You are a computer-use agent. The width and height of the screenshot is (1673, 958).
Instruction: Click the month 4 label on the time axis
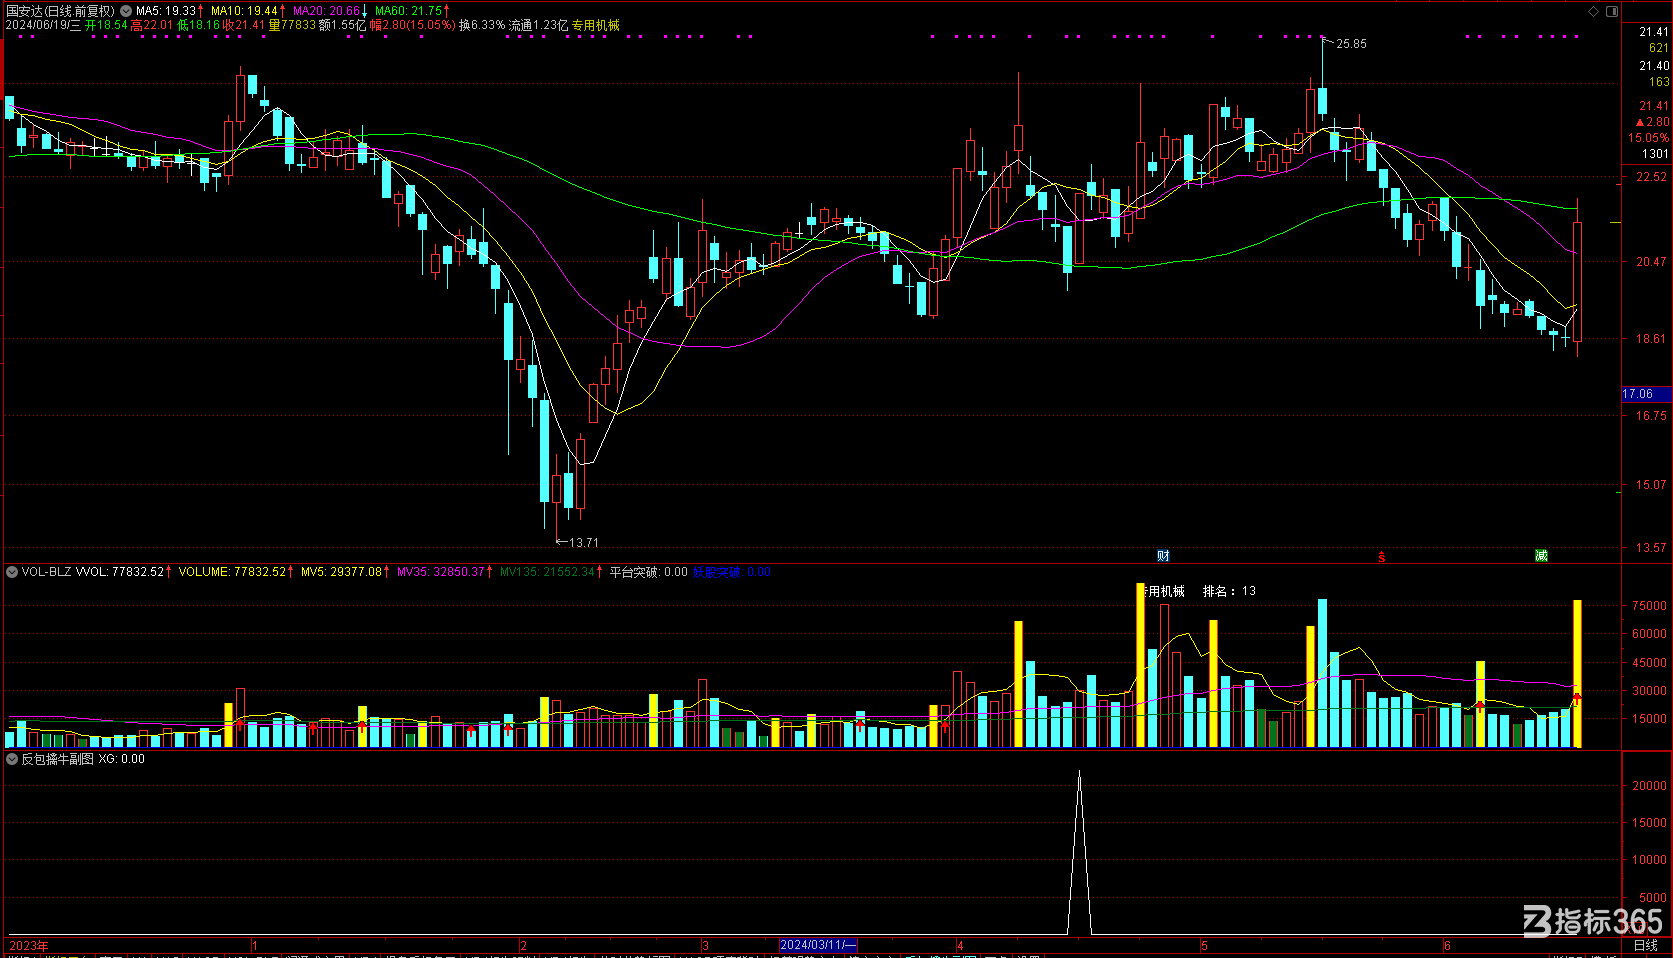(960, 945)
